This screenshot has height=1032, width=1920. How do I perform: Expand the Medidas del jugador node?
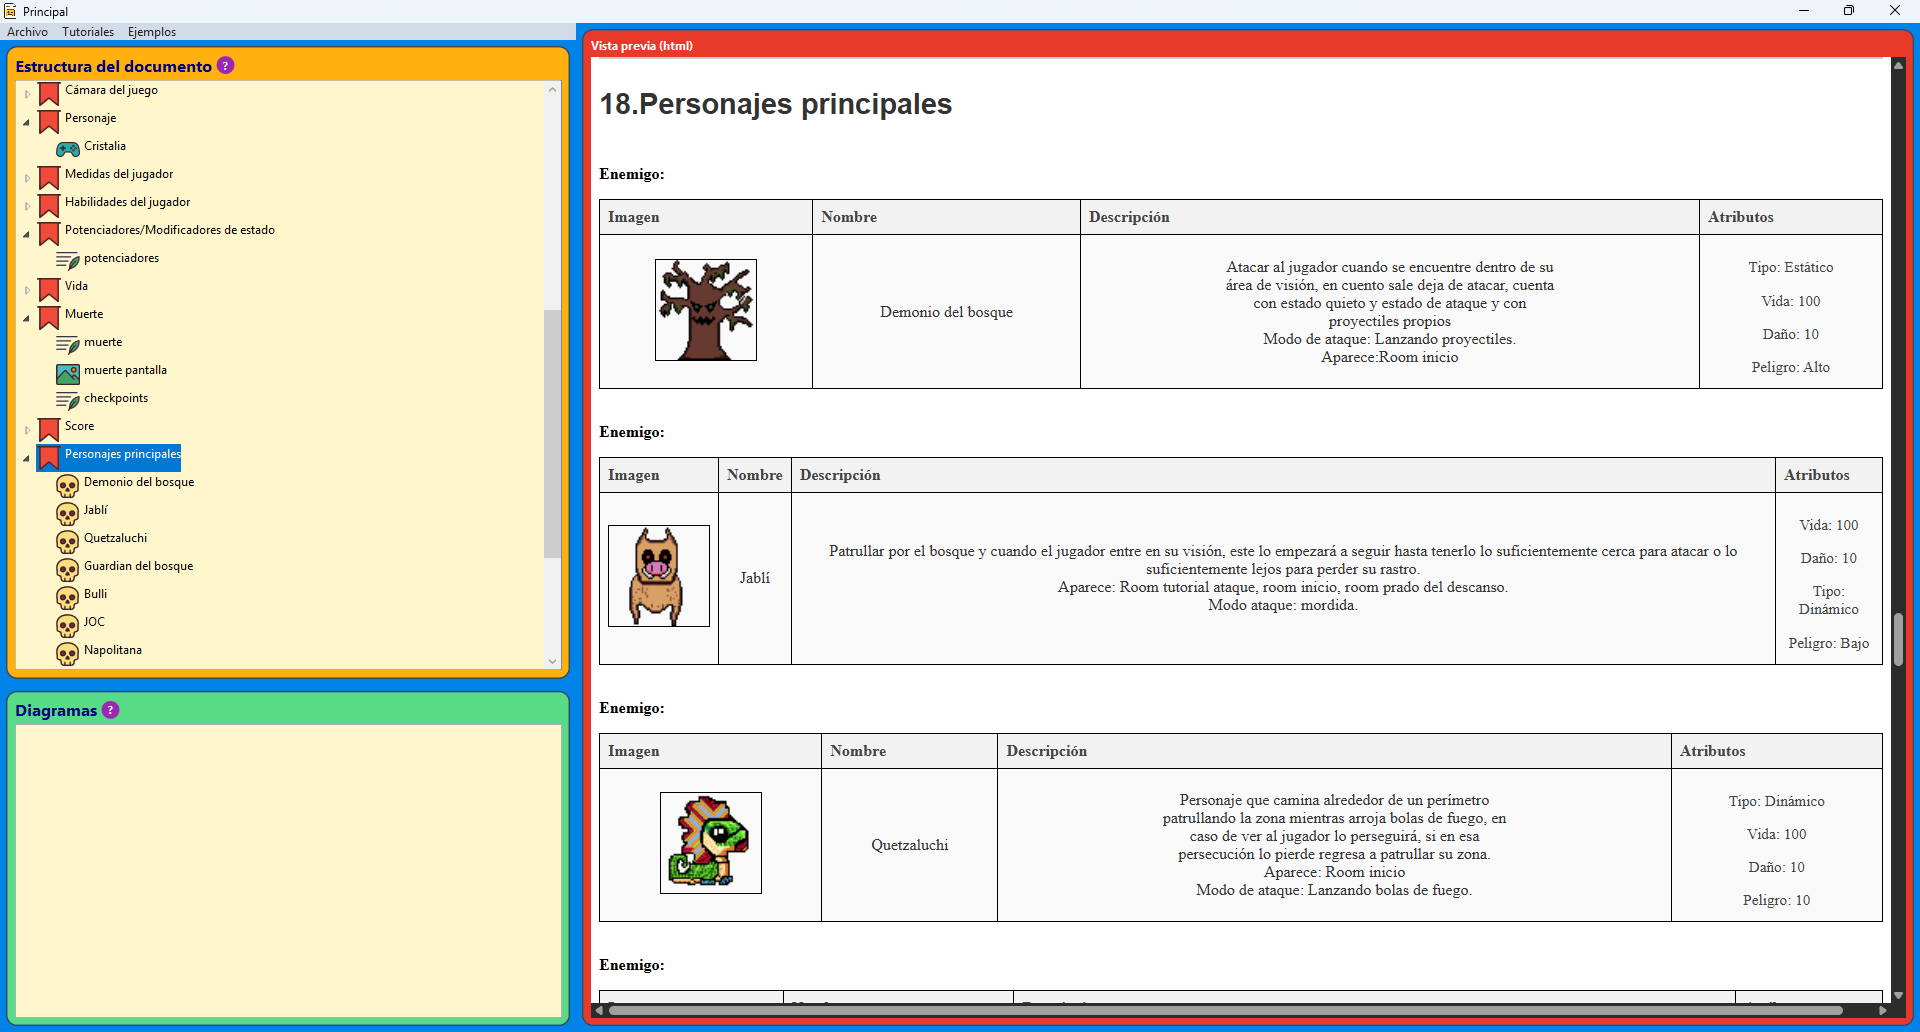coord(25,177)
